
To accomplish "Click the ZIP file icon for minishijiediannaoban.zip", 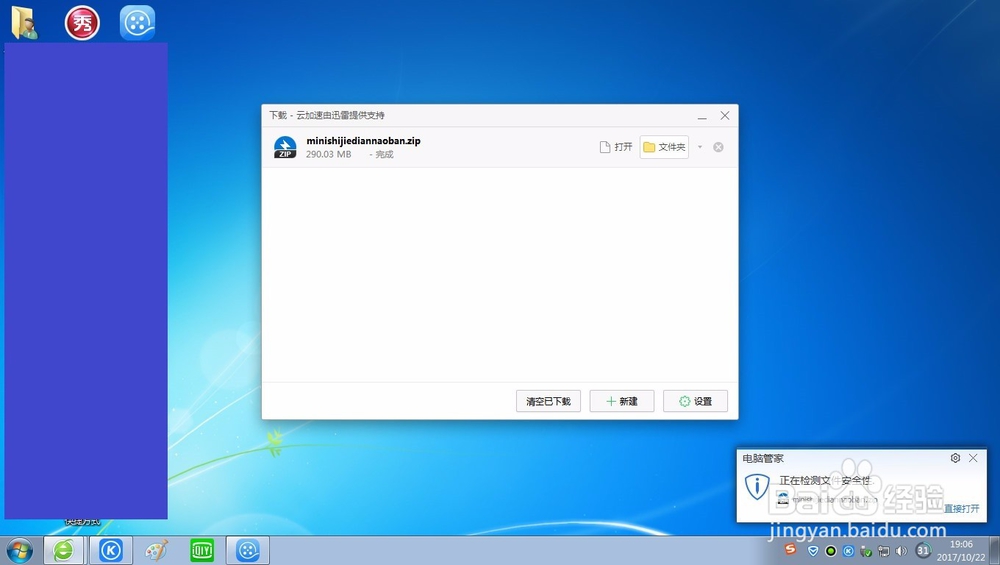I will [285, 147].
